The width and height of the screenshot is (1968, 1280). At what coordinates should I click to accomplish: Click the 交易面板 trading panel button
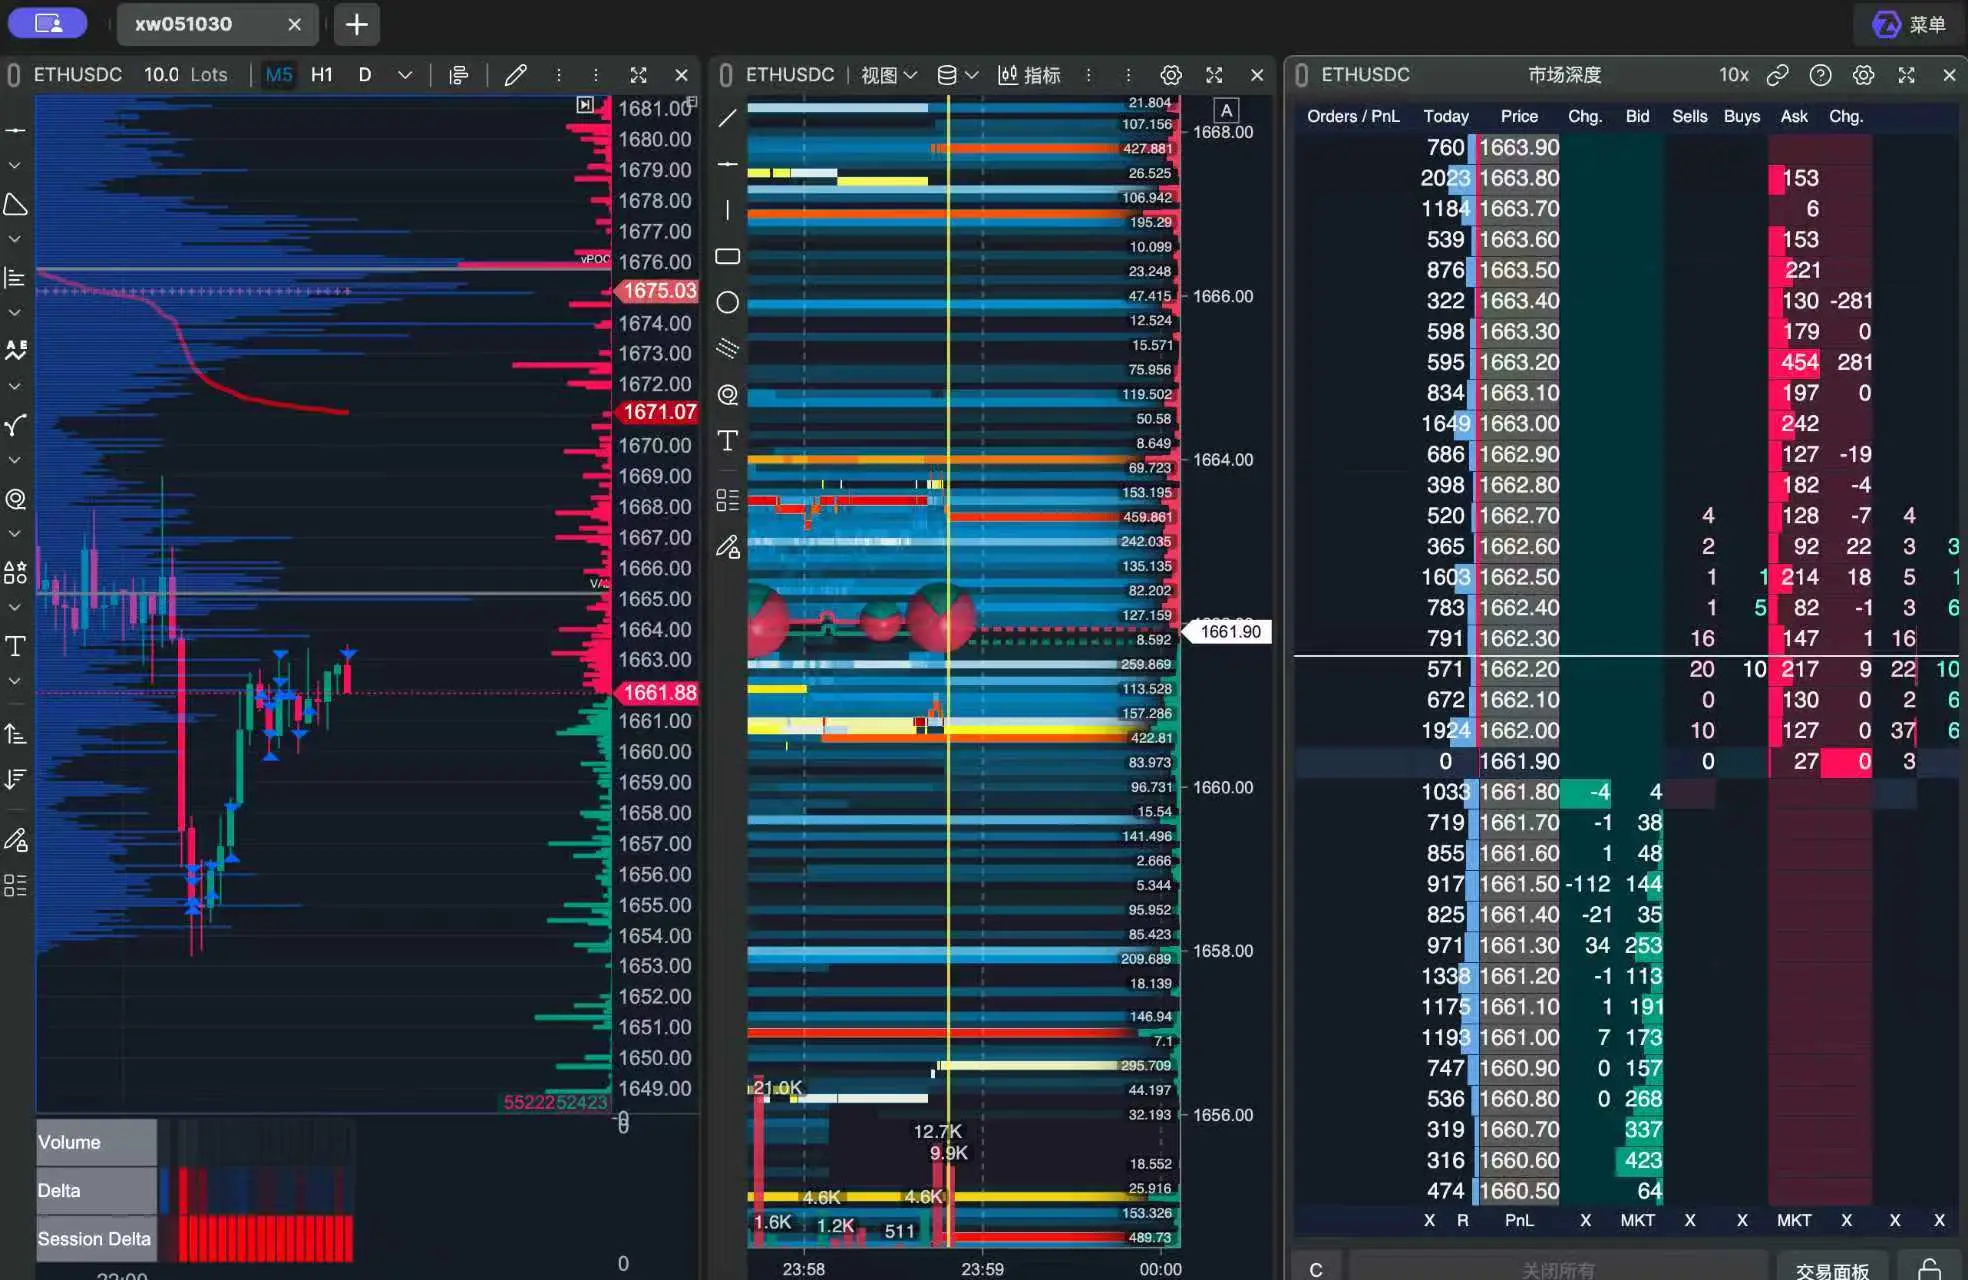(x=1831, y=1269)
